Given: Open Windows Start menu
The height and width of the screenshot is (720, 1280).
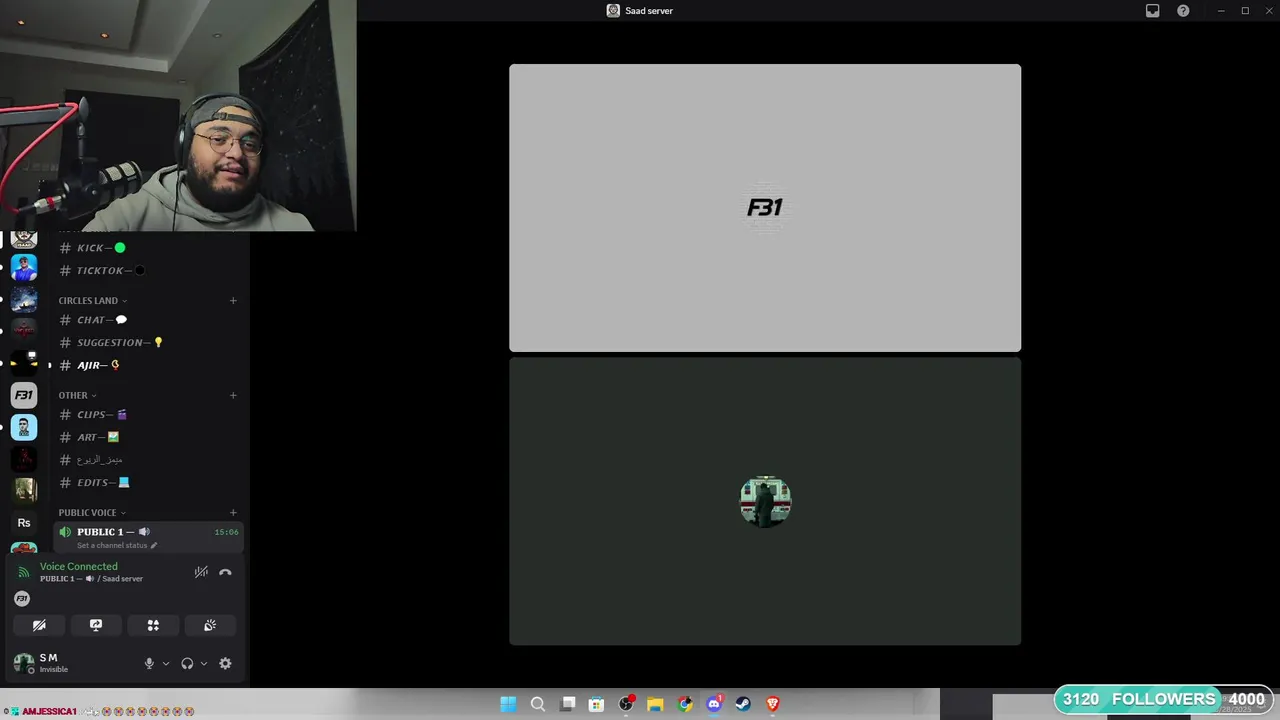Looking at the screenshot, I should point(508,704).
